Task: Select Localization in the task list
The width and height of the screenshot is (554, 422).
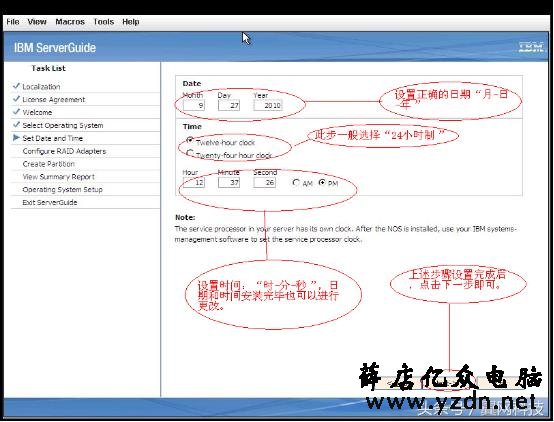Action: pos(41,87)
